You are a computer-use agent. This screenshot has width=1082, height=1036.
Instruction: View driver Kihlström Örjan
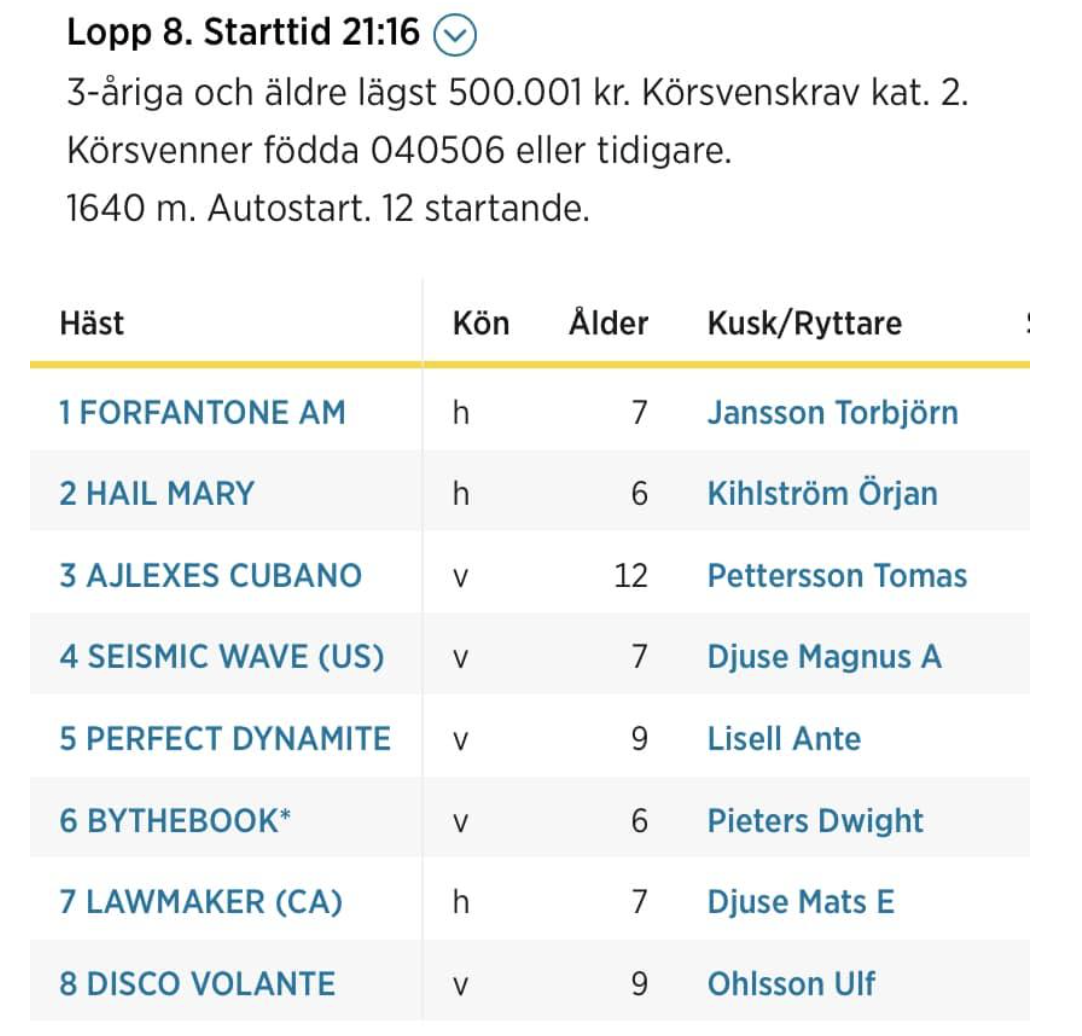(823, 493)
